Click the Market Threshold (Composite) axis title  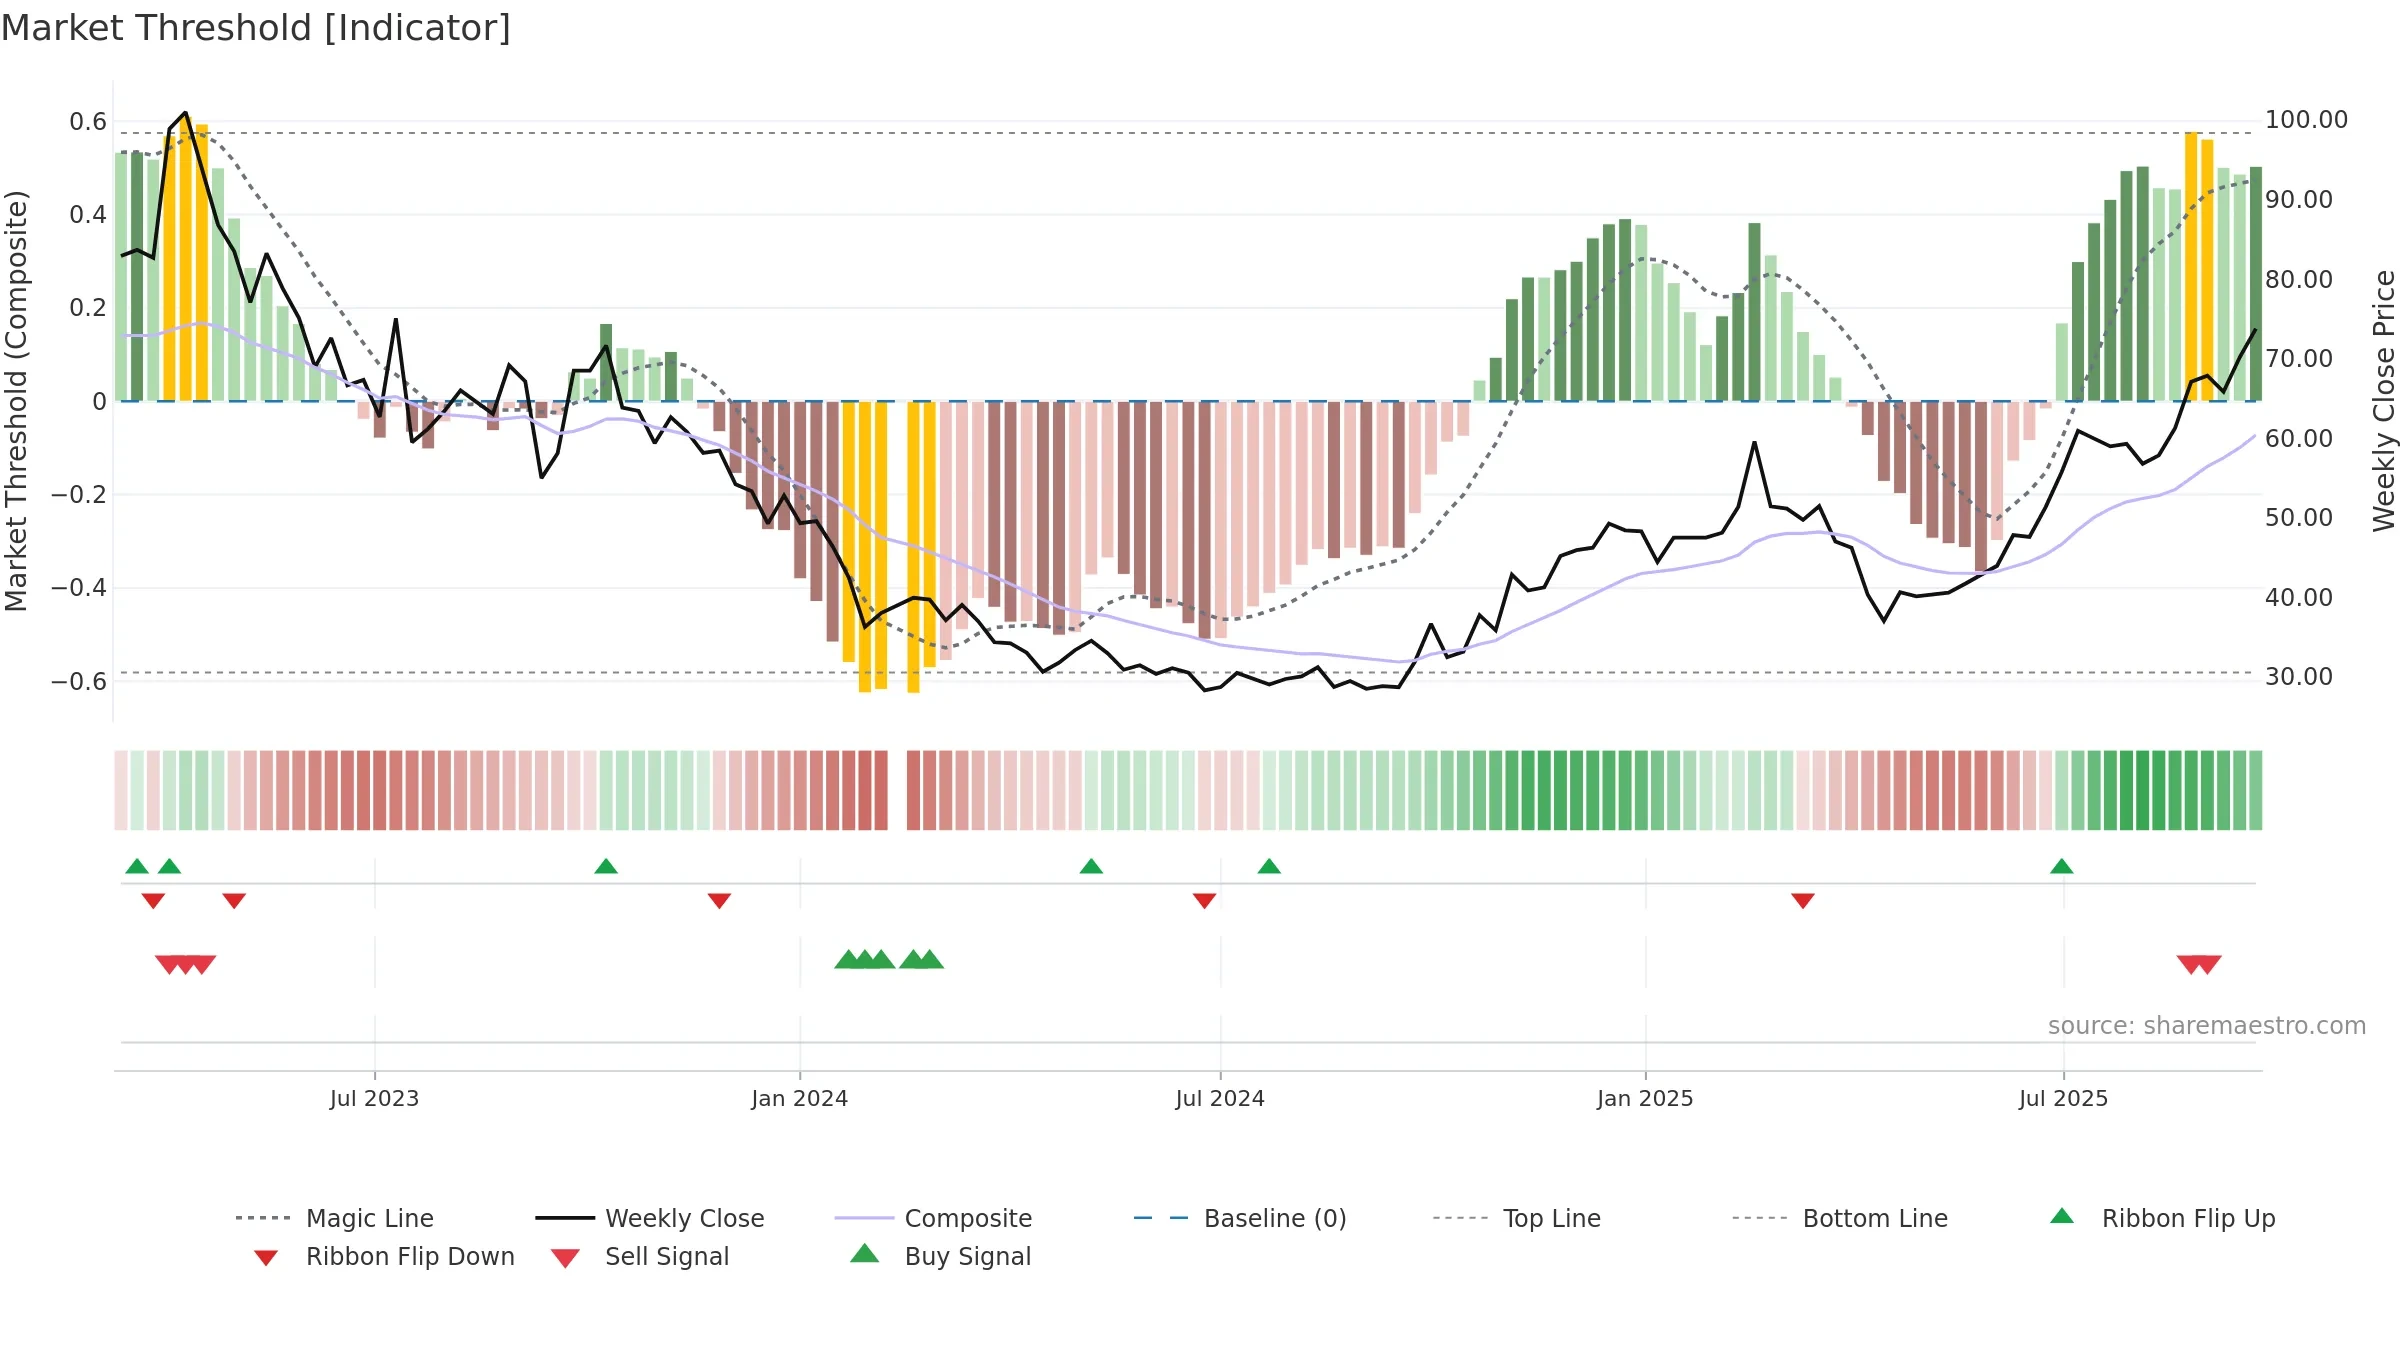[x=16, y=400]
